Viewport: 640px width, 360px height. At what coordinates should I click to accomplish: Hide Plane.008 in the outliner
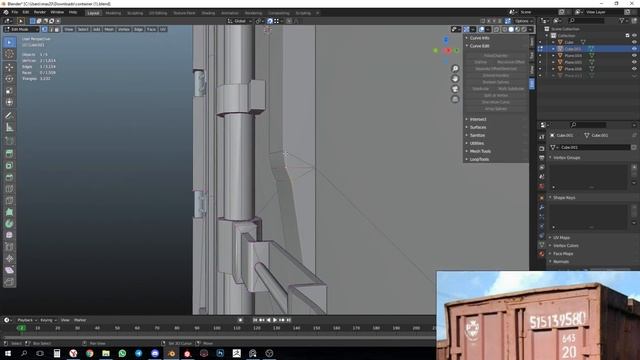coord(634,69)
